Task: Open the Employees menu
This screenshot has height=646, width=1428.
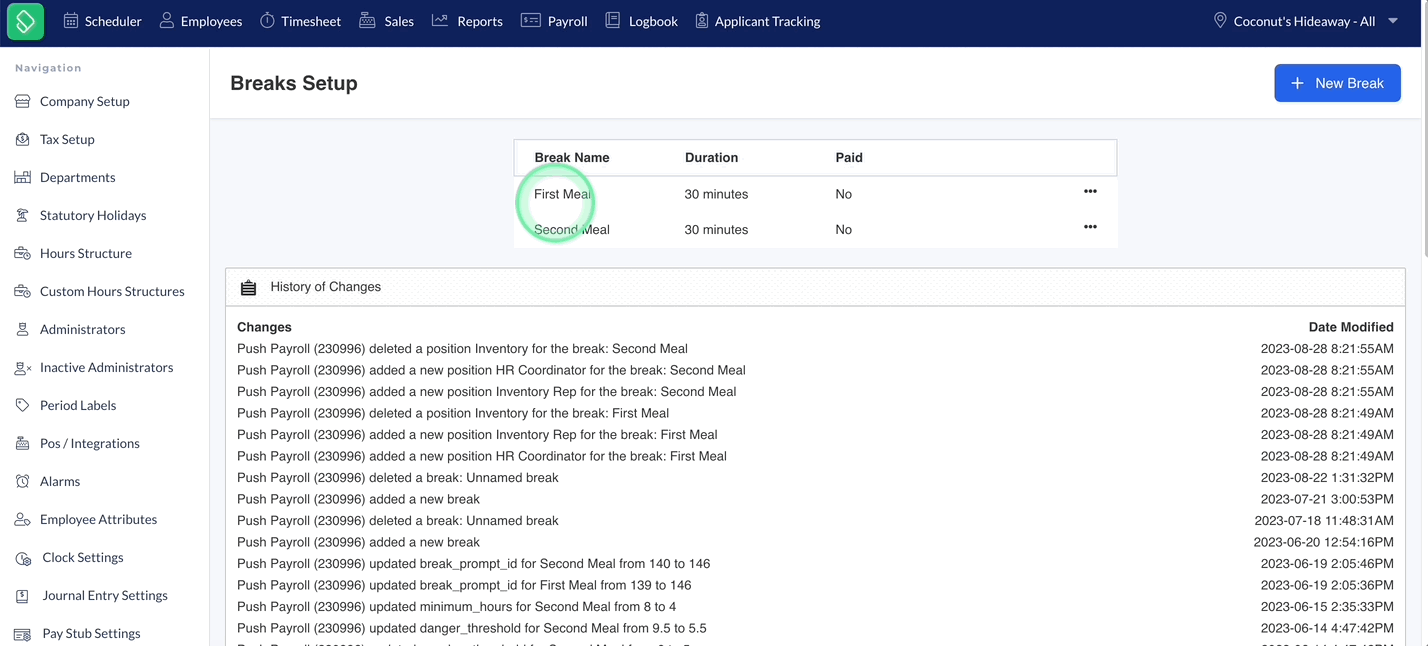Action: (201, 21)
